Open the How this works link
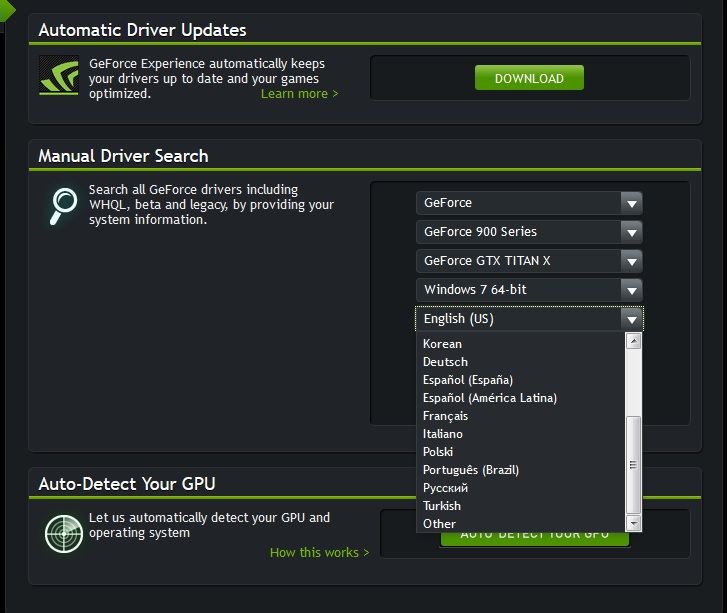The height and width of the screenshot is (613, 727). [319, 553]
